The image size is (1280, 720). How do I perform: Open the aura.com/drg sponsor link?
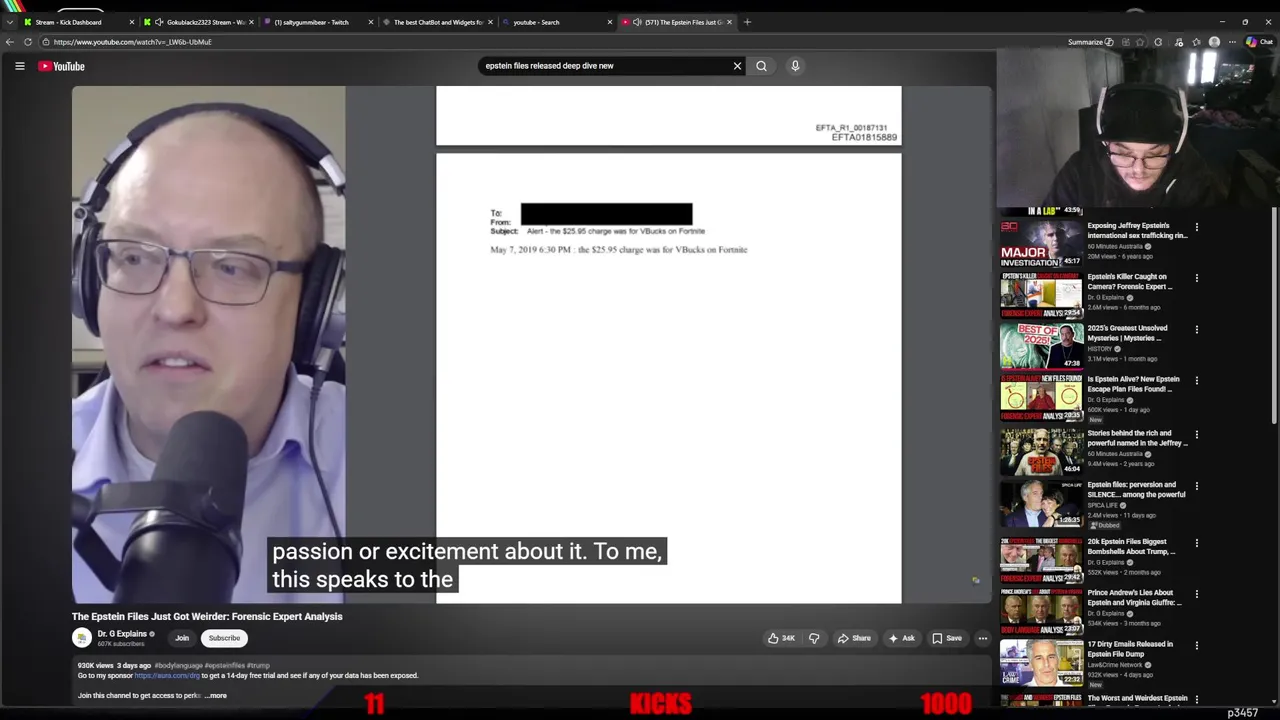tap(167, 676)
